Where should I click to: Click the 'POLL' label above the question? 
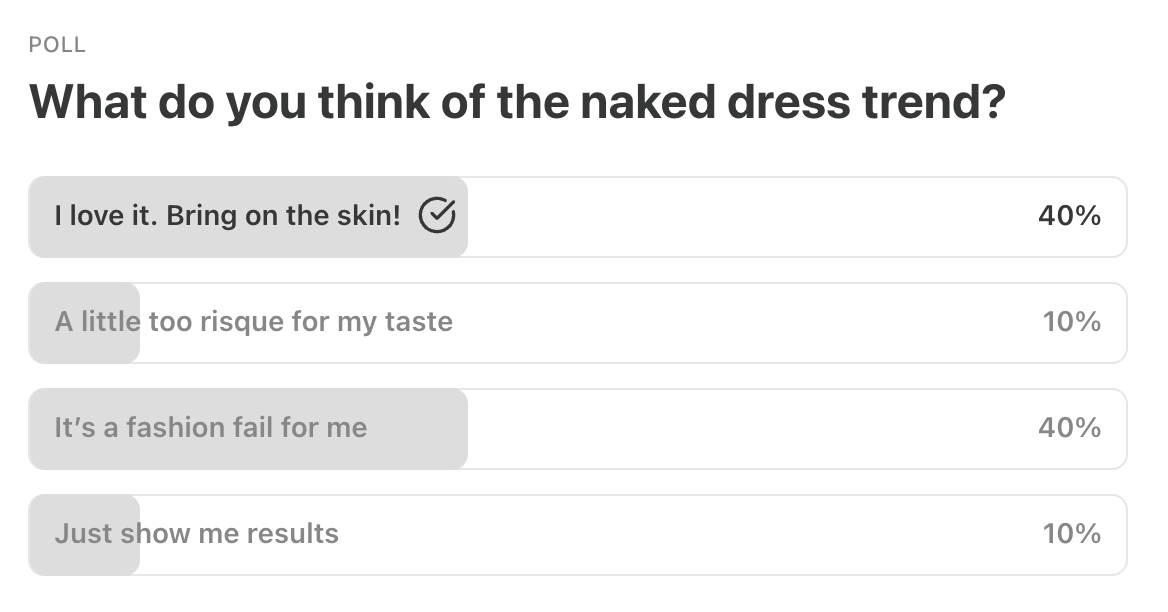[57, 45]
